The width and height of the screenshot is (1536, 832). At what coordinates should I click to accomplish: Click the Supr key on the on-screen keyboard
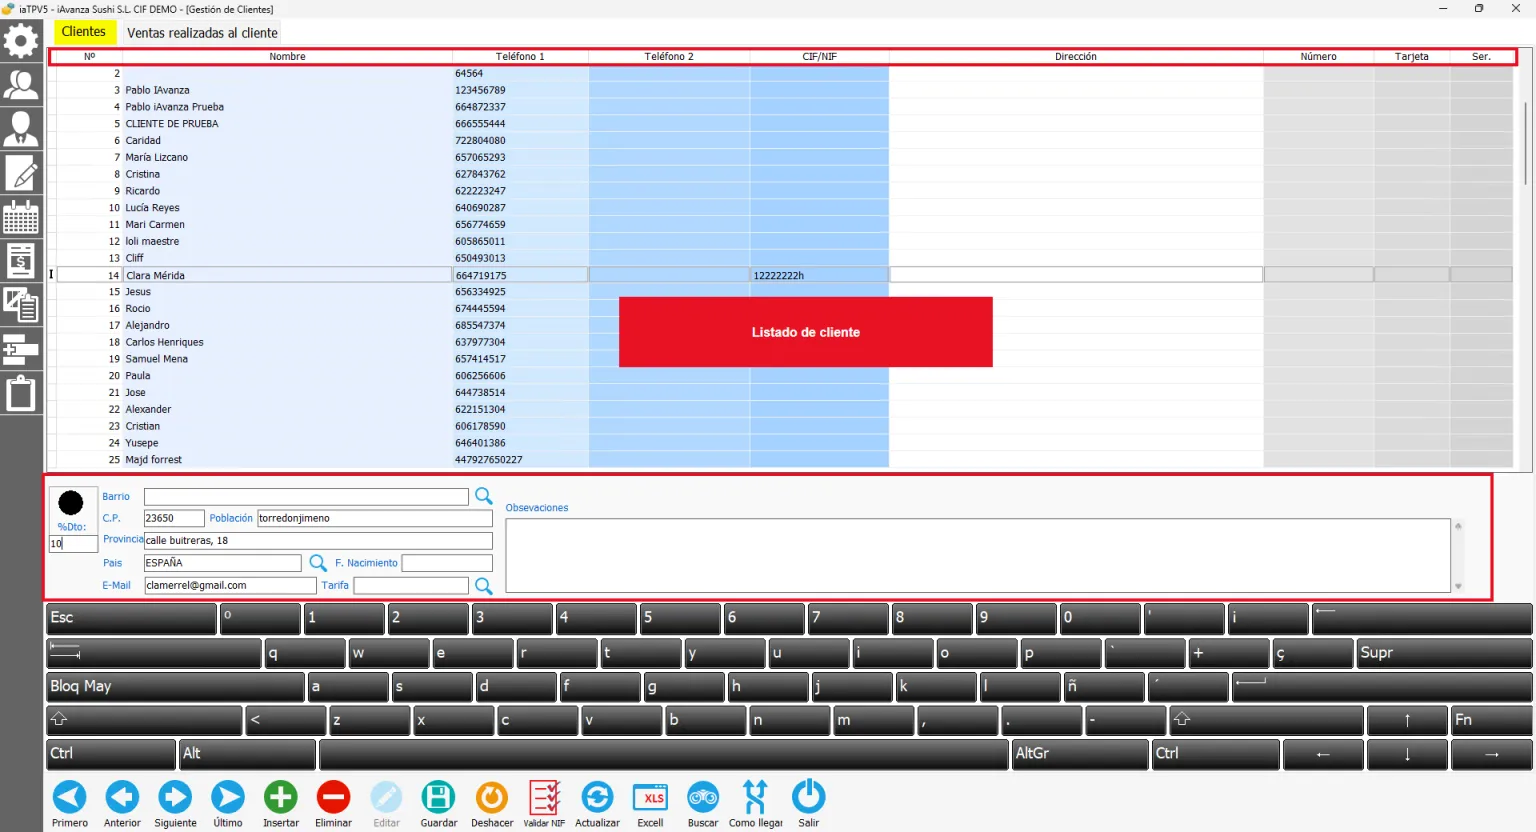[x=1444, y=653]
